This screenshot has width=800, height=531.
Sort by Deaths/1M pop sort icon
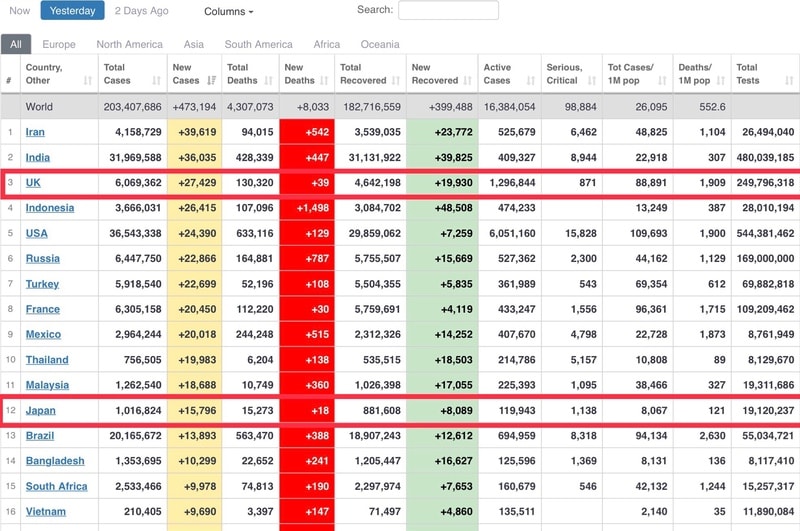721,81
